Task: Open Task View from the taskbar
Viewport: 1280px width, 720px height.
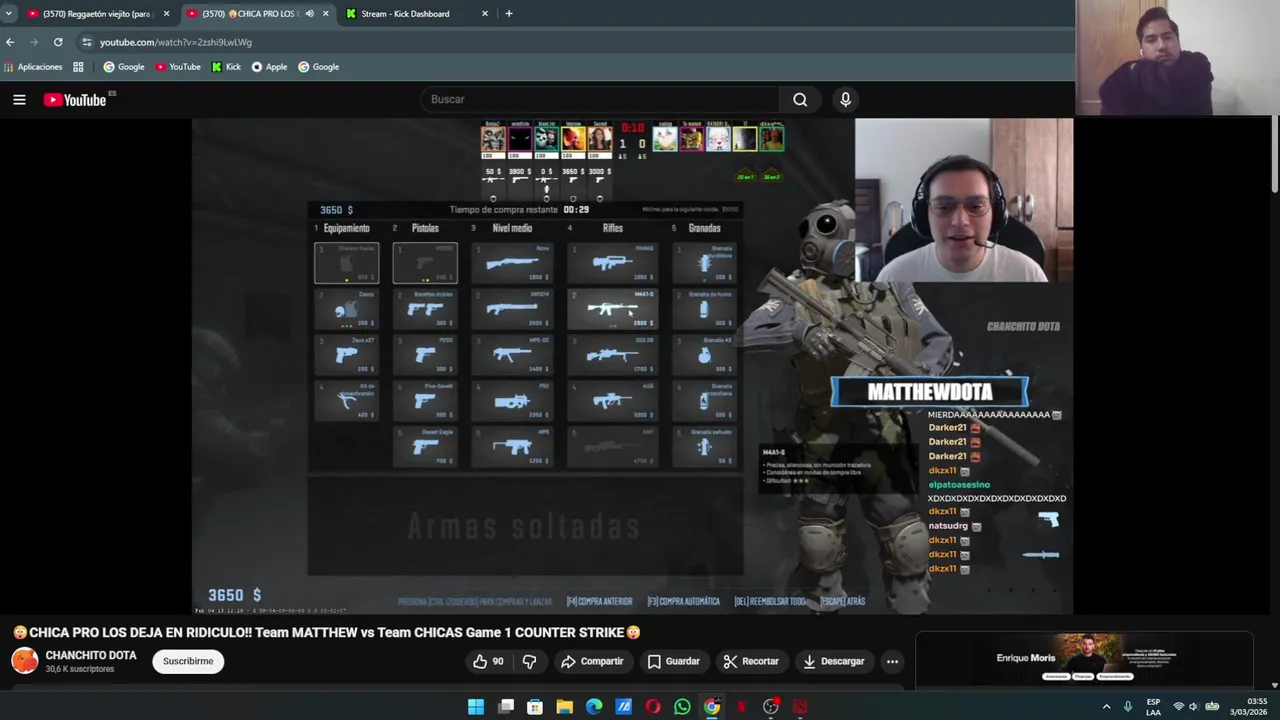Action: (506, 707)
